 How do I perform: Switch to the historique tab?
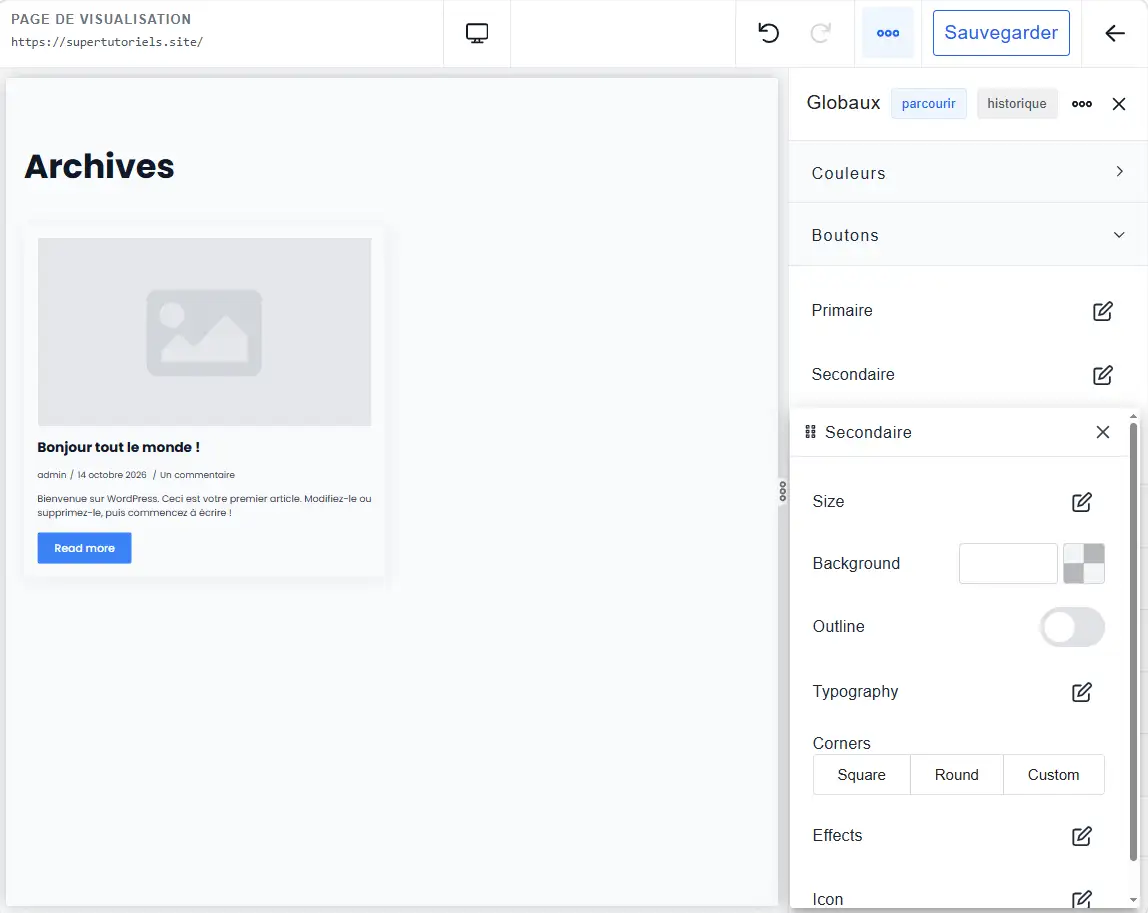pyautogui.click(x=1016, y=104)
